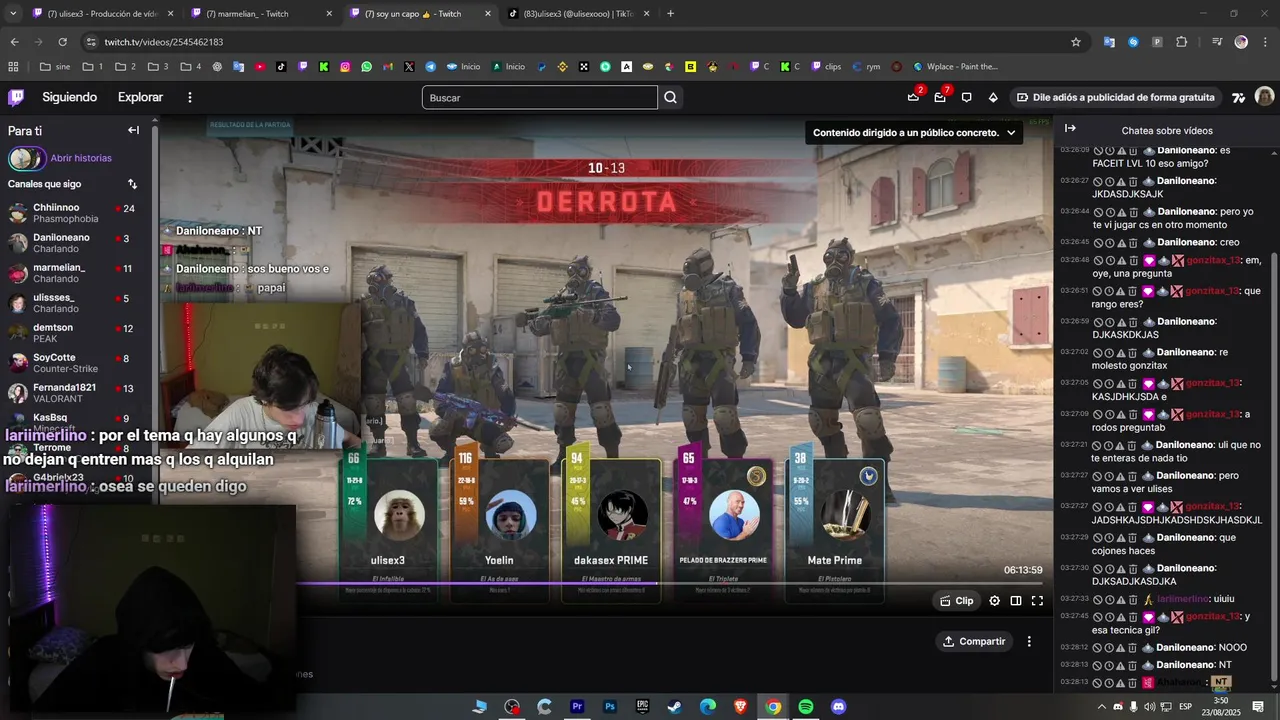
Task: Open the bits diamond icon
Action: tap(993, 97)
